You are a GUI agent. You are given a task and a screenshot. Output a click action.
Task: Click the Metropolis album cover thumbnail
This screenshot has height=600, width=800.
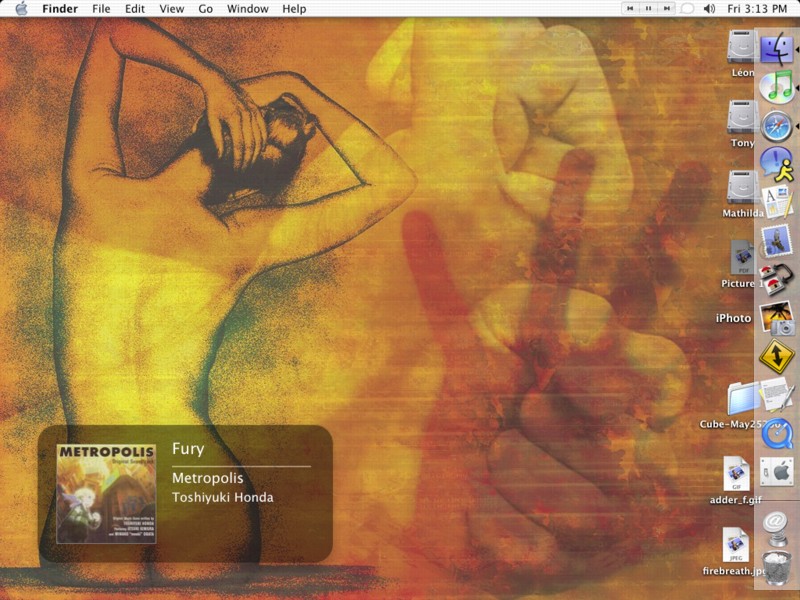pos(106,493)
